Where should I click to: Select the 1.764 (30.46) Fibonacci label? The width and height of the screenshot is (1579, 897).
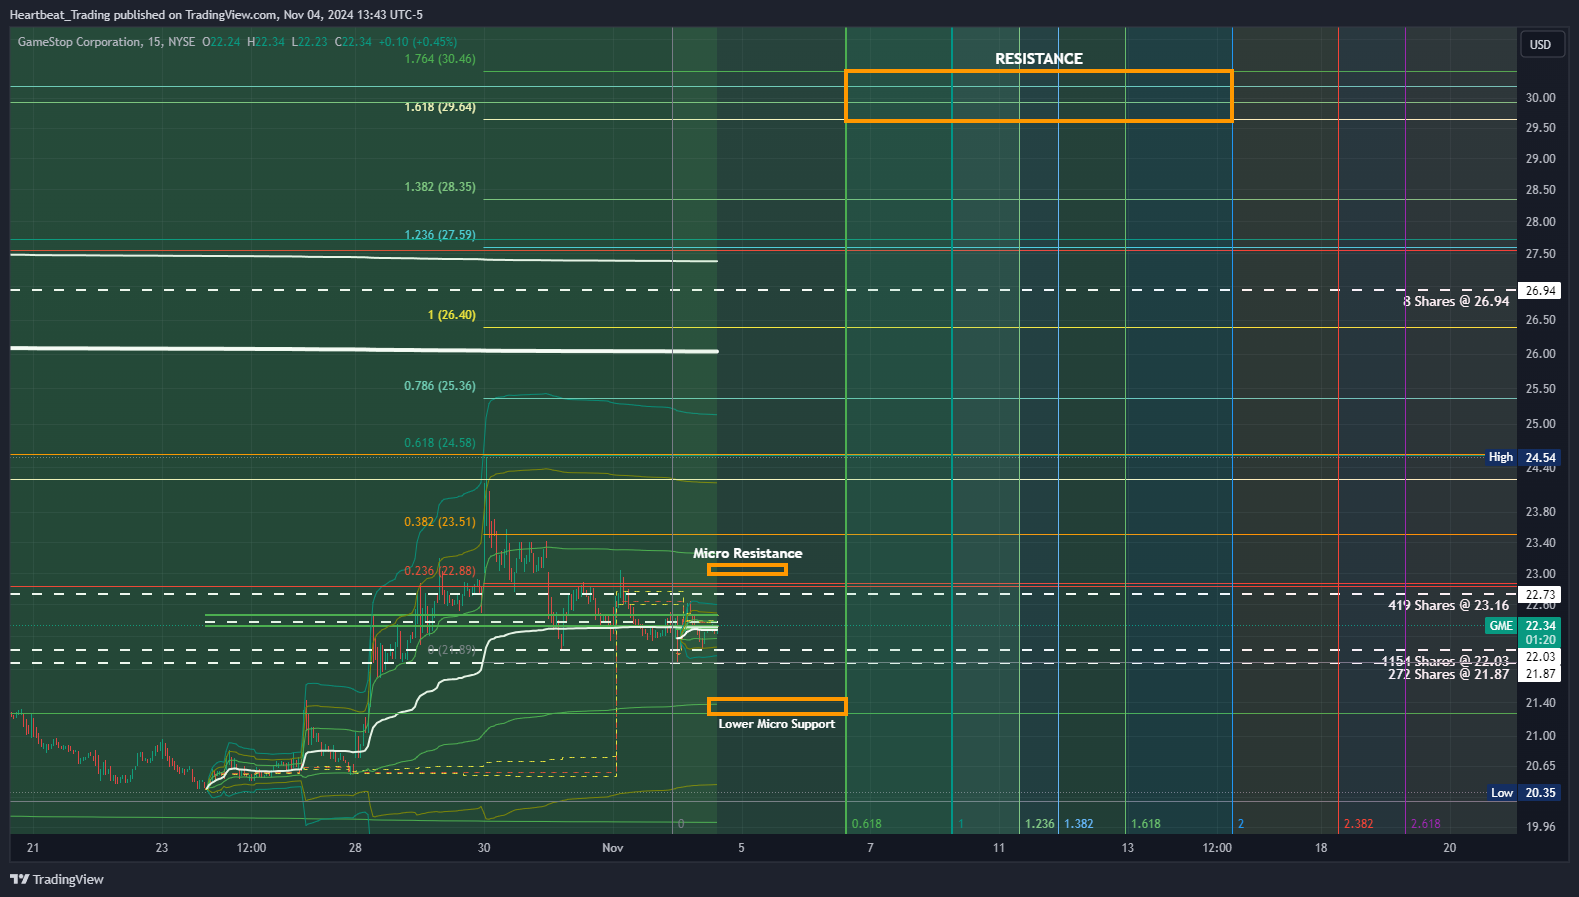click(440, 59)
